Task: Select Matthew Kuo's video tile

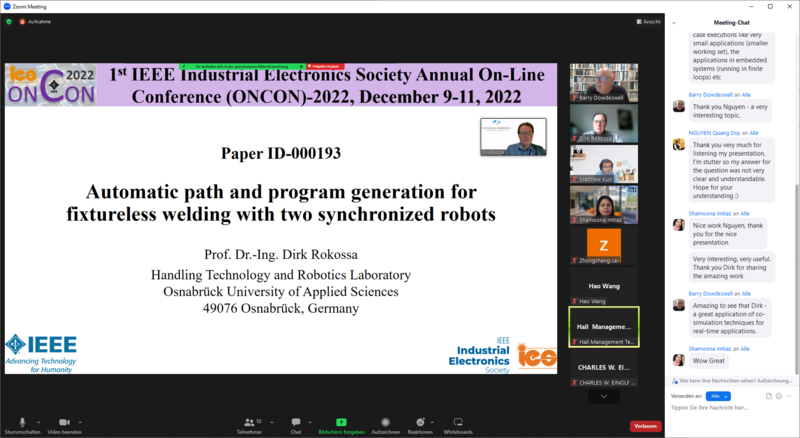Action: tap(604, 164)
